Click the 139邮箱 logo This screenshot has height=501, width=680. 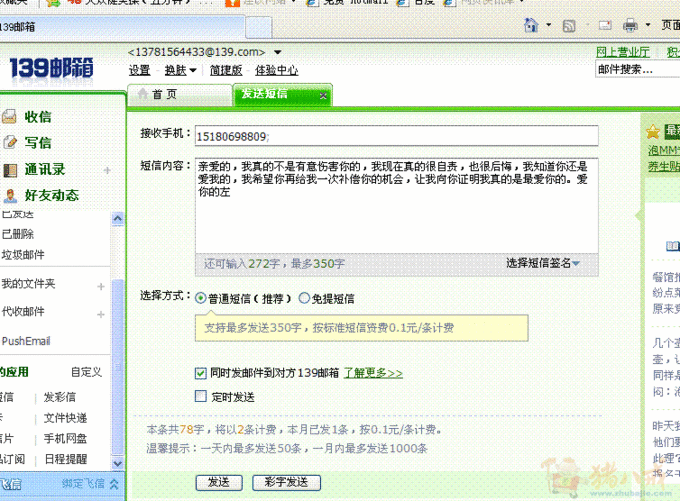coord(51,68)
